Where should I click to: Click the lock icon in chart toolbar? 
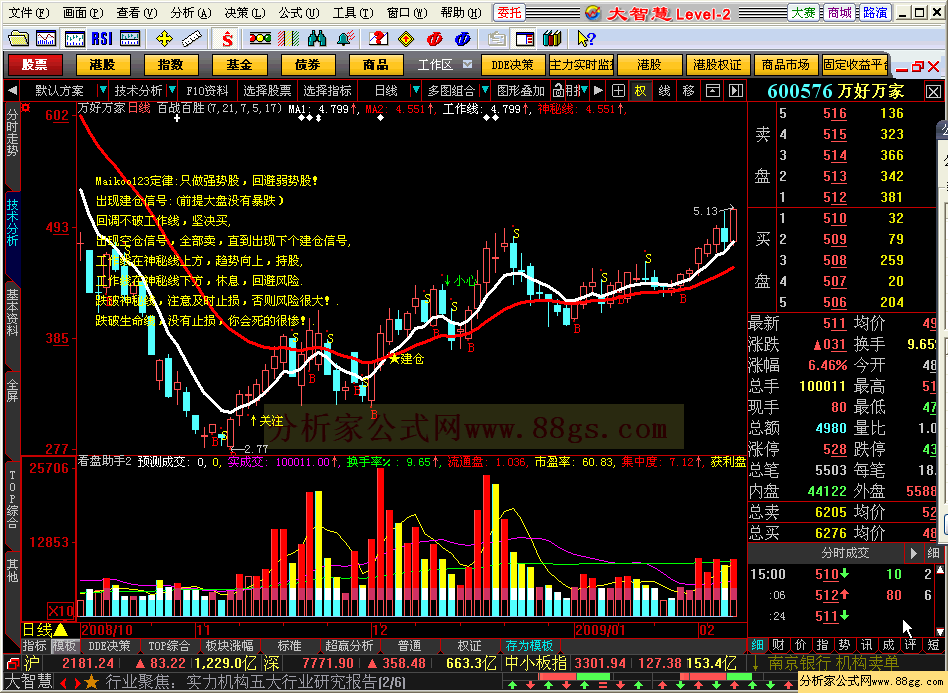(559, 91)
